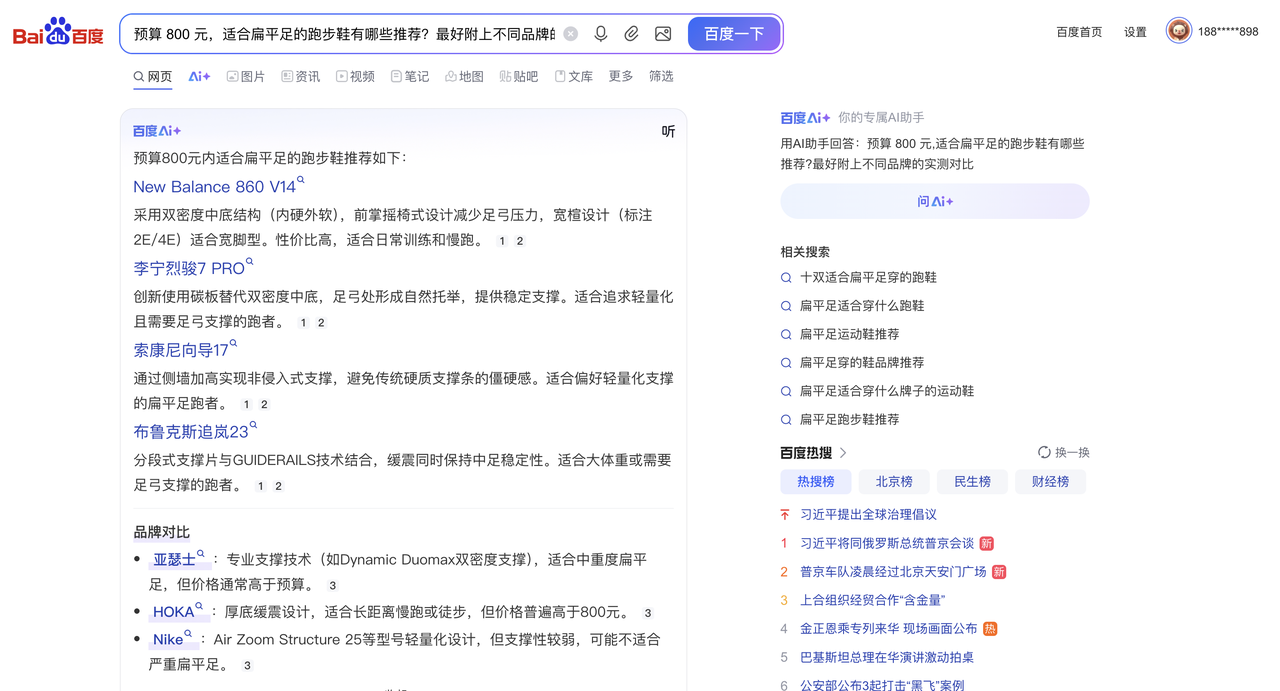Switch to the 文库 tab
Image resolution: width=1280 pixels, height=691 pixels.
tap(574, 76)
